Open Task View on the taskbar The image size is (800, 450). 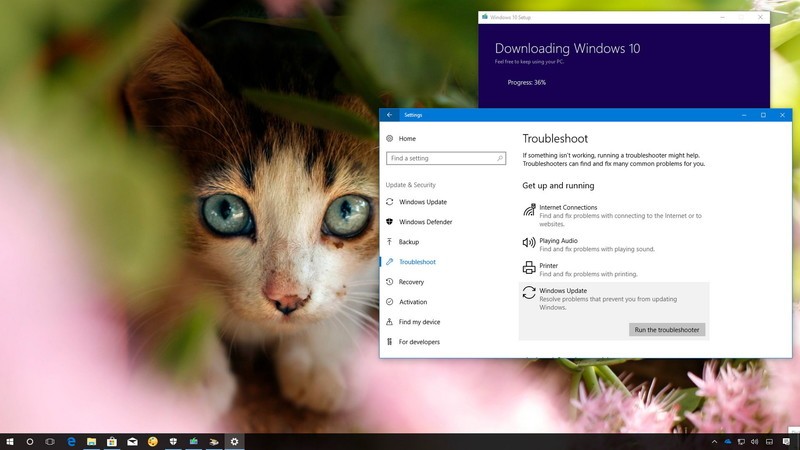tap(50, 442)
